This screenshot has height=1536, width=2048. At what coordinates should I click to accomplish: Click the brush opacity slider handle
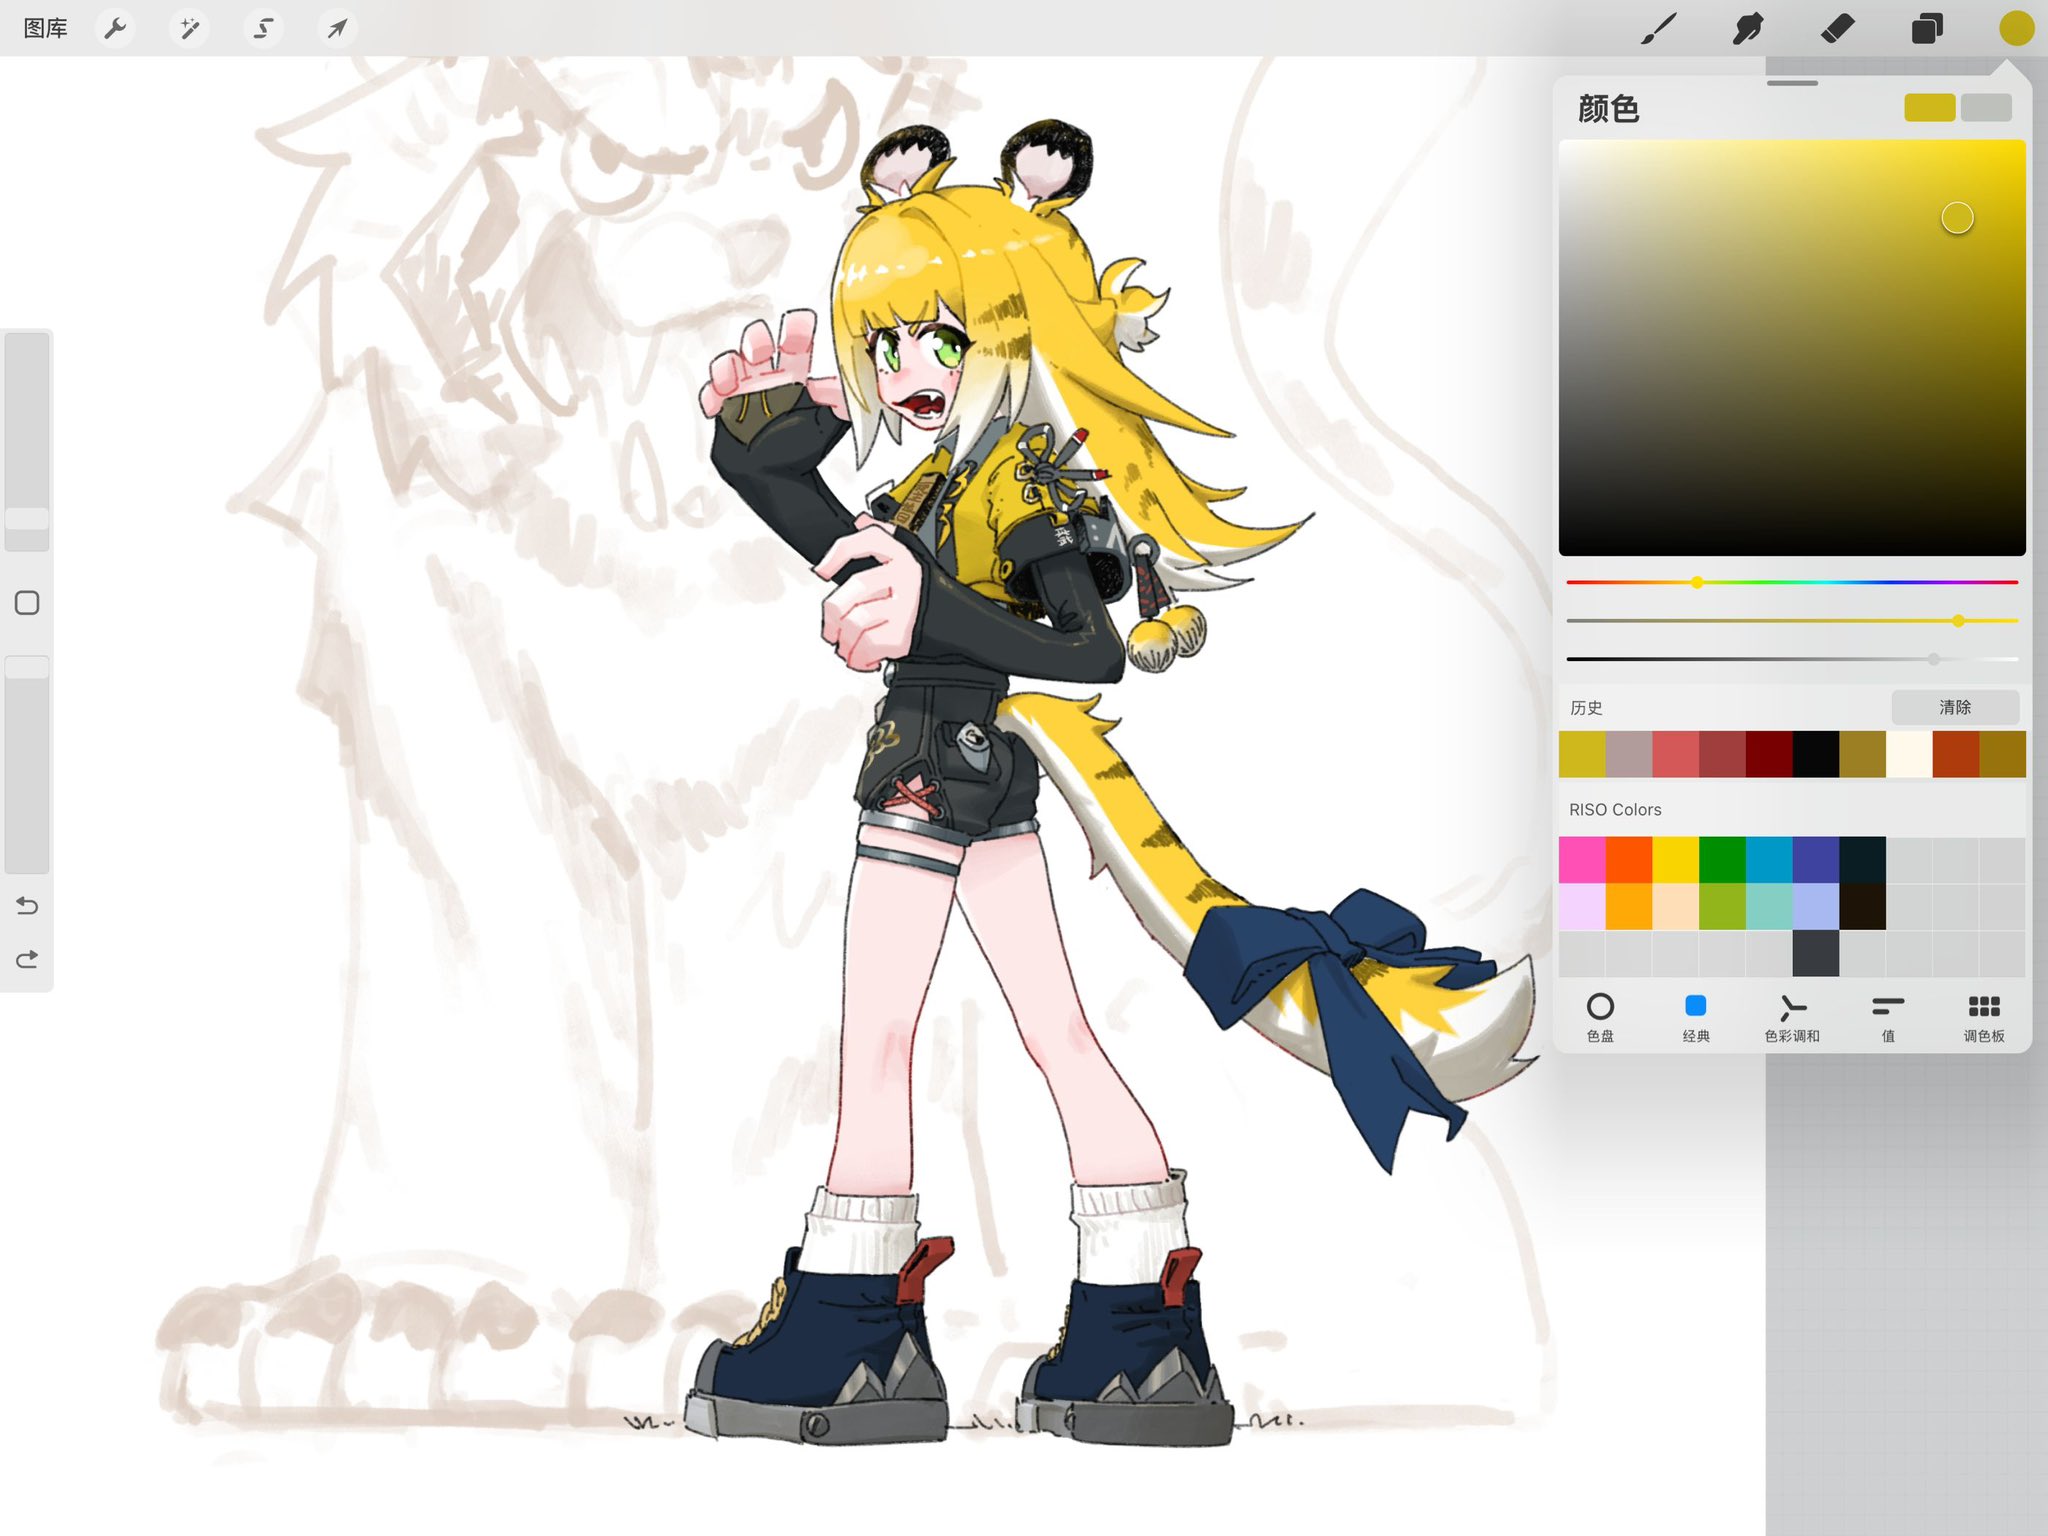click(27, 667)
